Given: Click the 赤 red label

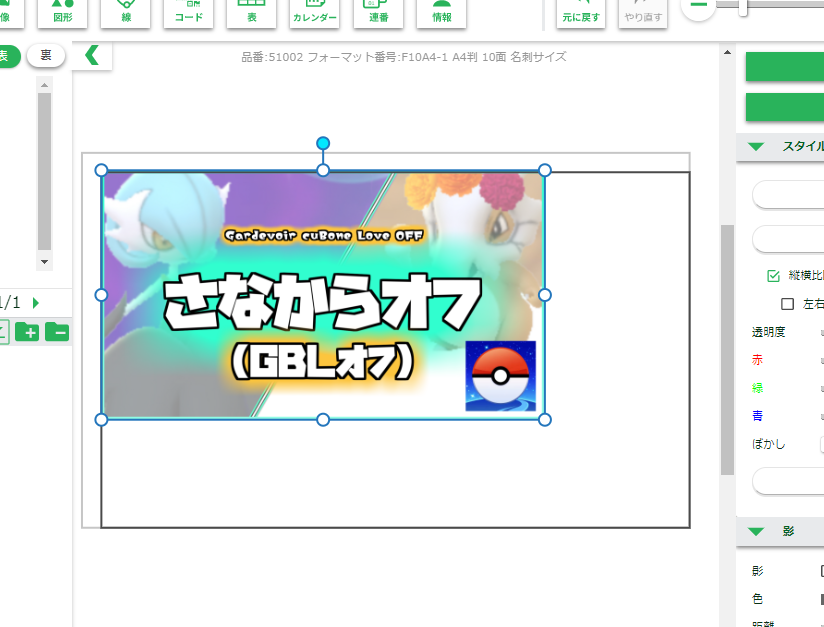Looking at the screenshot, I should [757, 360].
